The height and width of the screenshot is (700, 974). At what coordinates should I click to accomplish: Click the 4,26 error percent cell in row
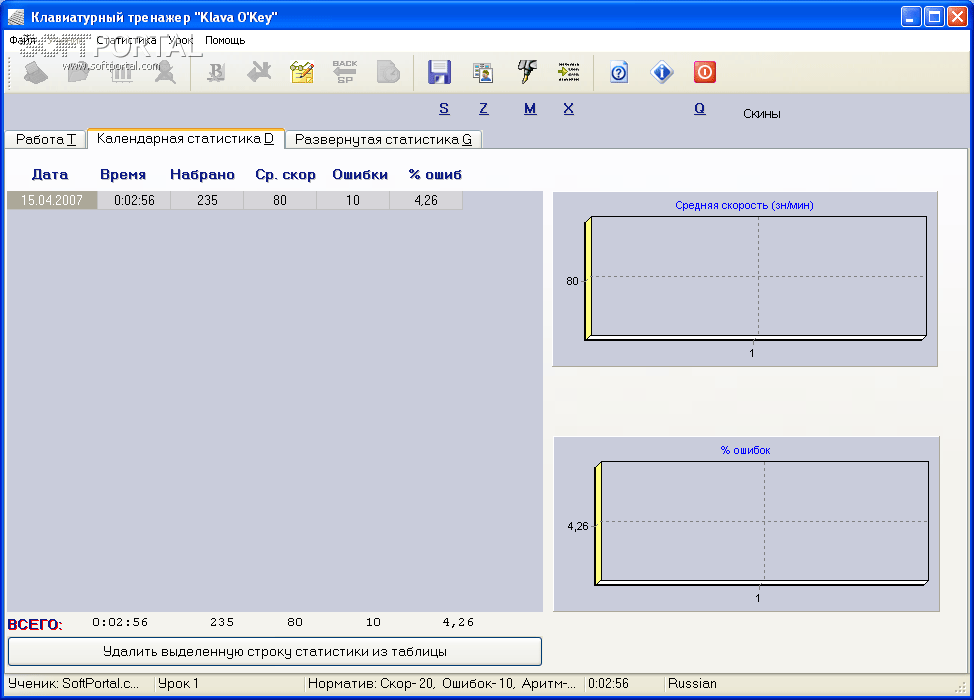pyautogui.click(x=426, y=200)
